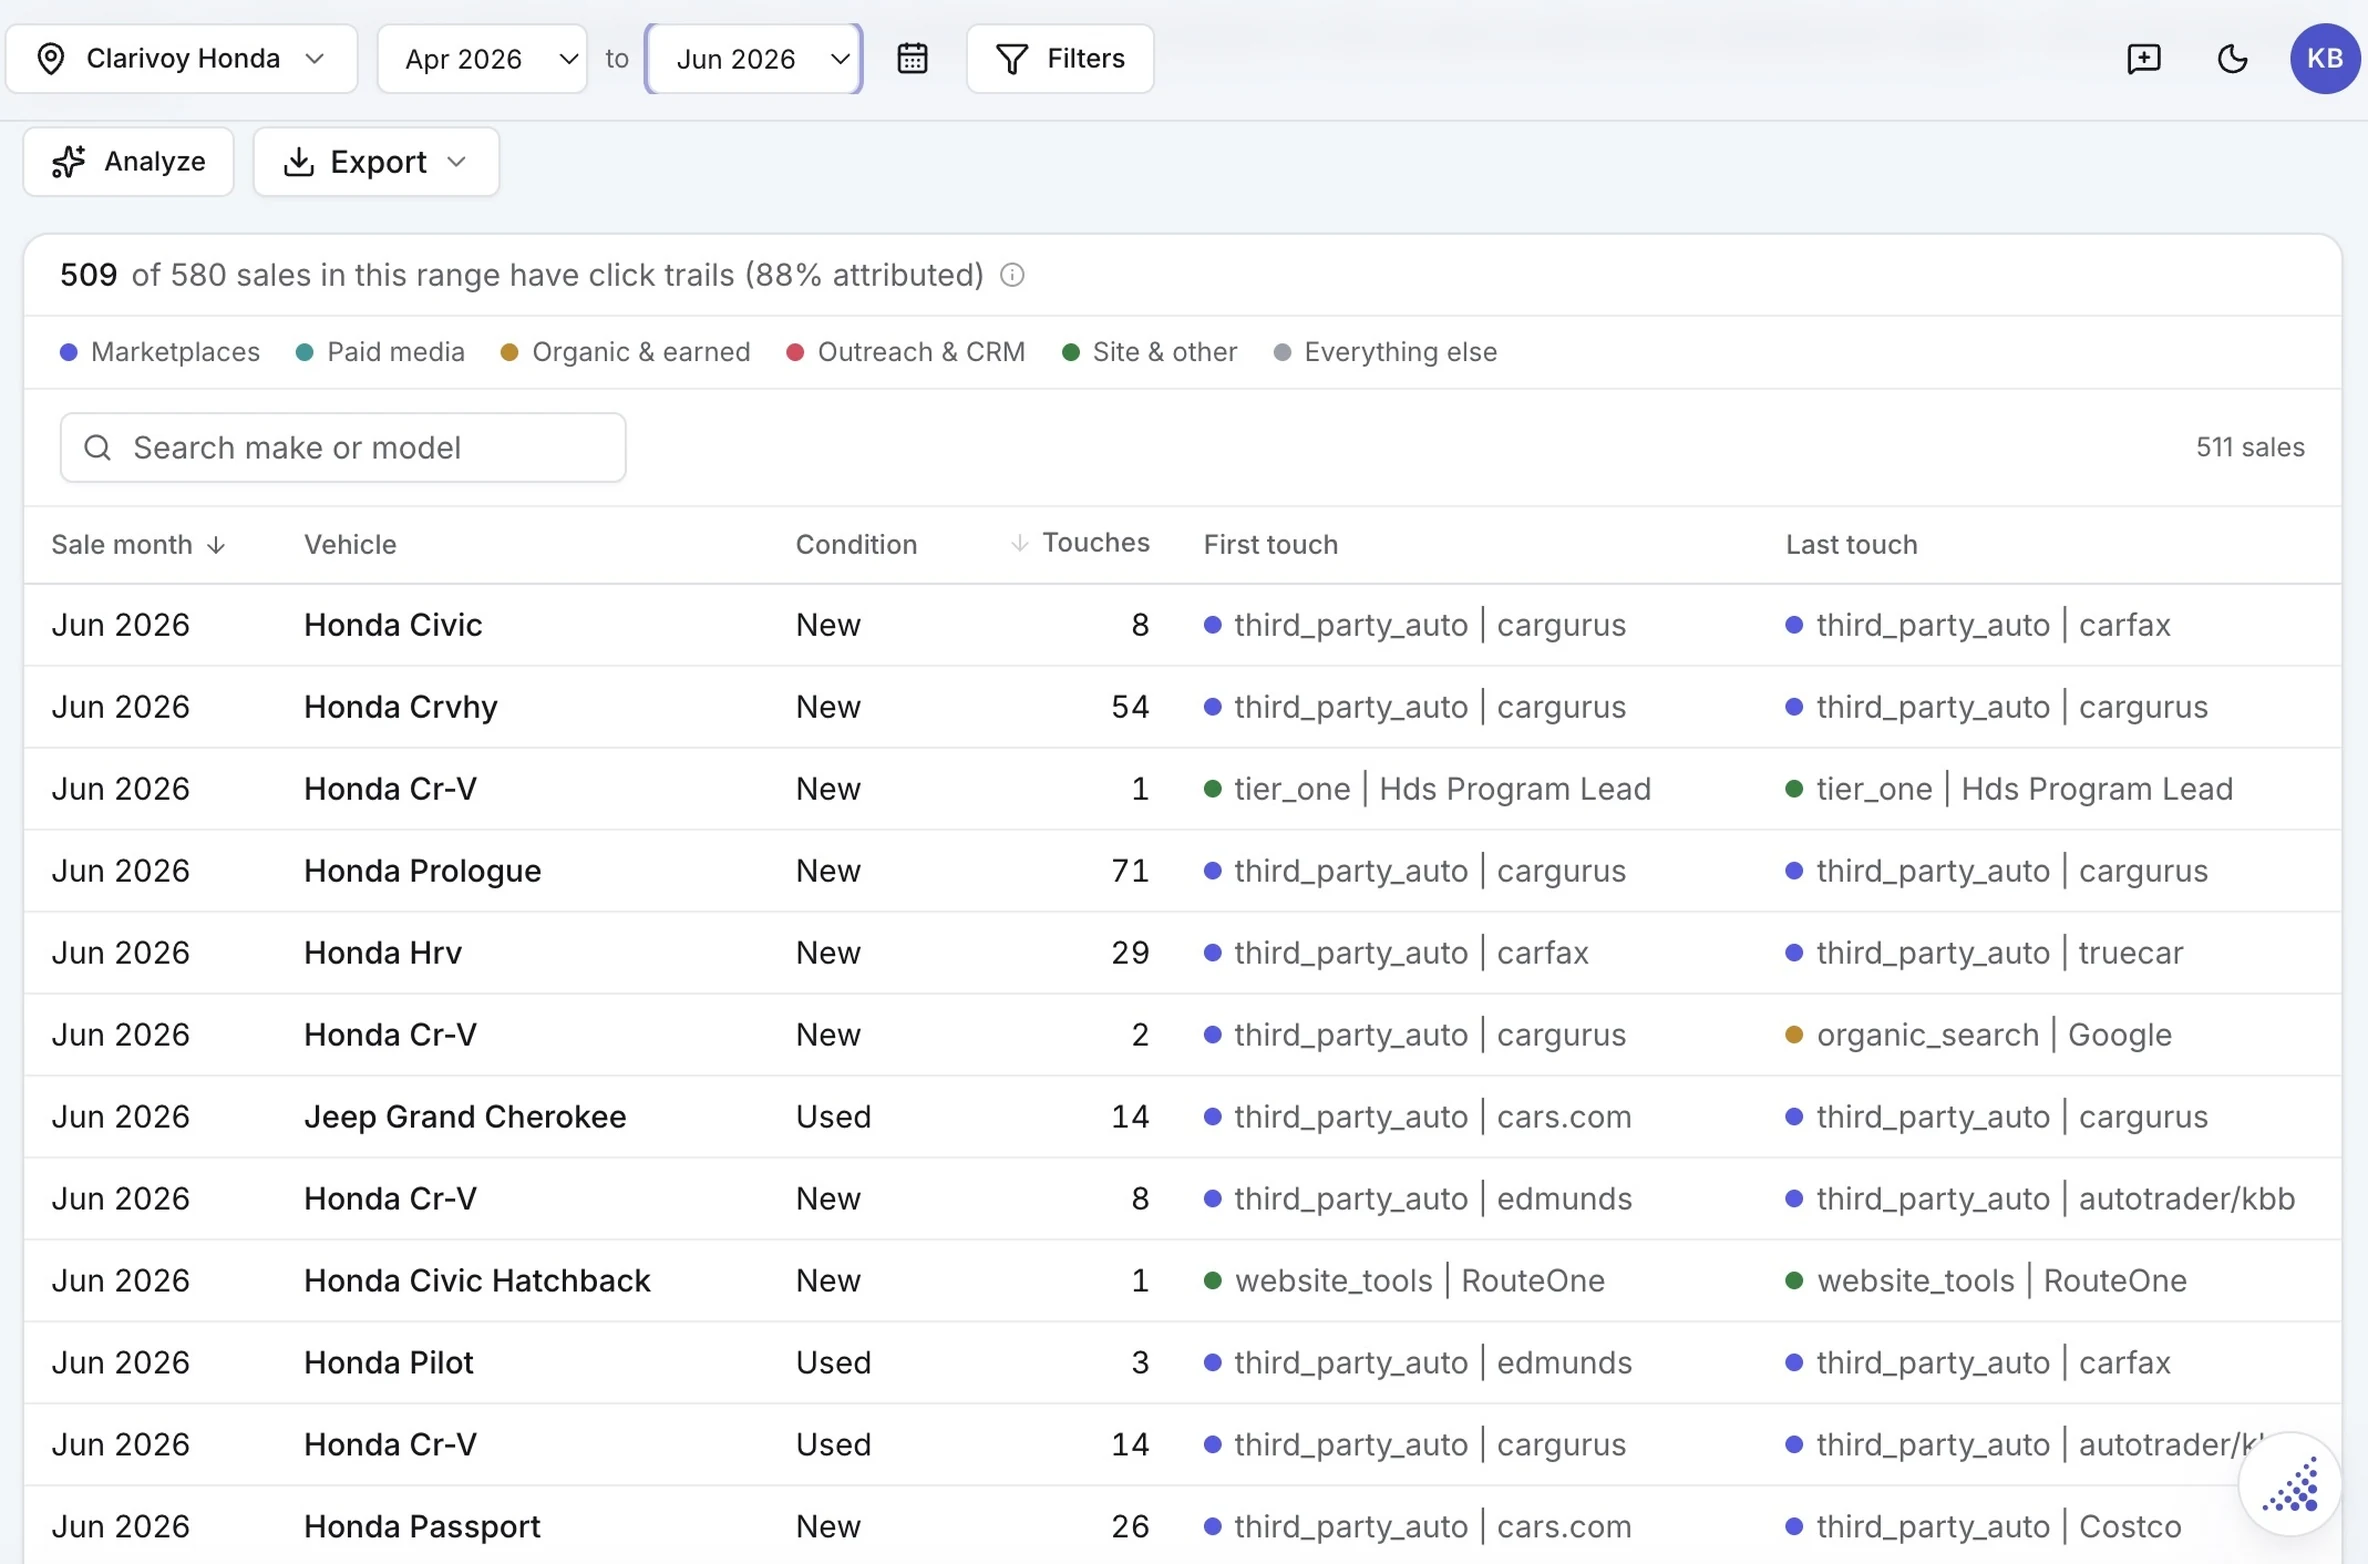Select the Honda Hrv row
Screen dimensions: 2368x1564
tap(1183, 953)
